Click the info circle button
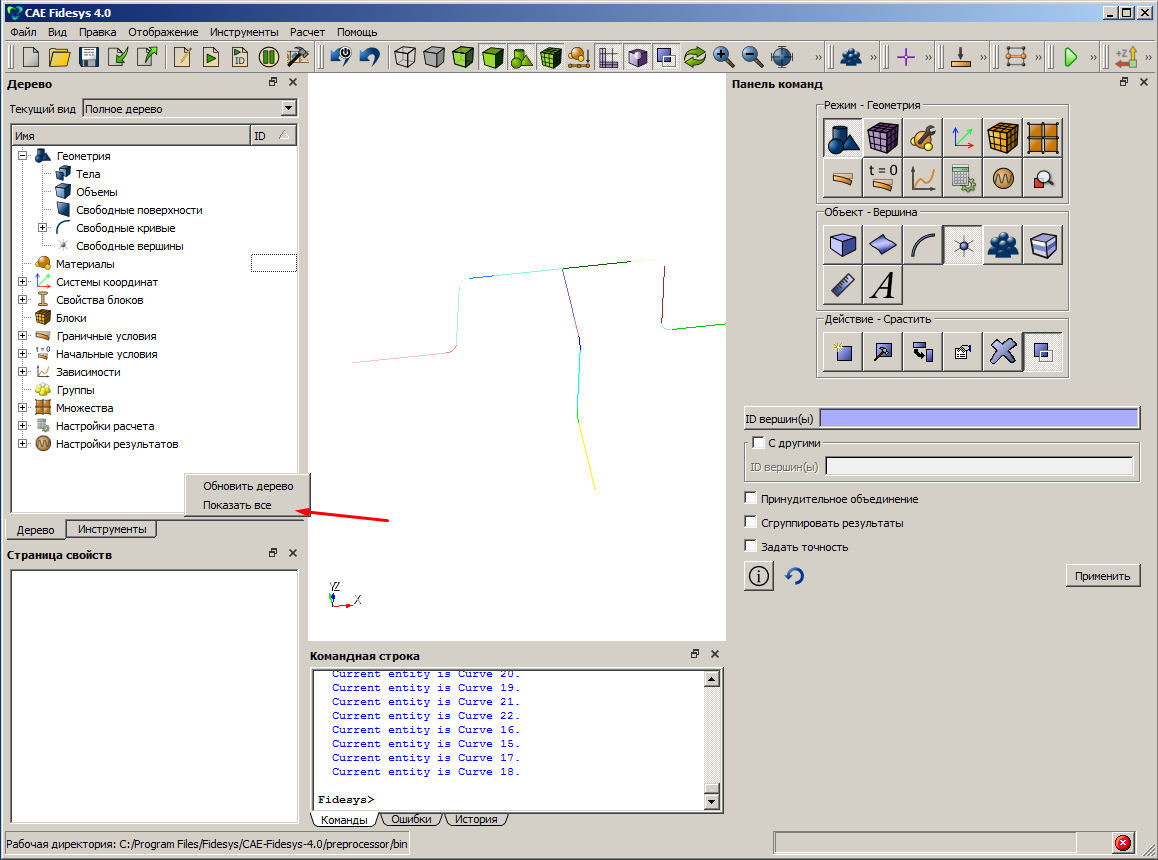 758,576
